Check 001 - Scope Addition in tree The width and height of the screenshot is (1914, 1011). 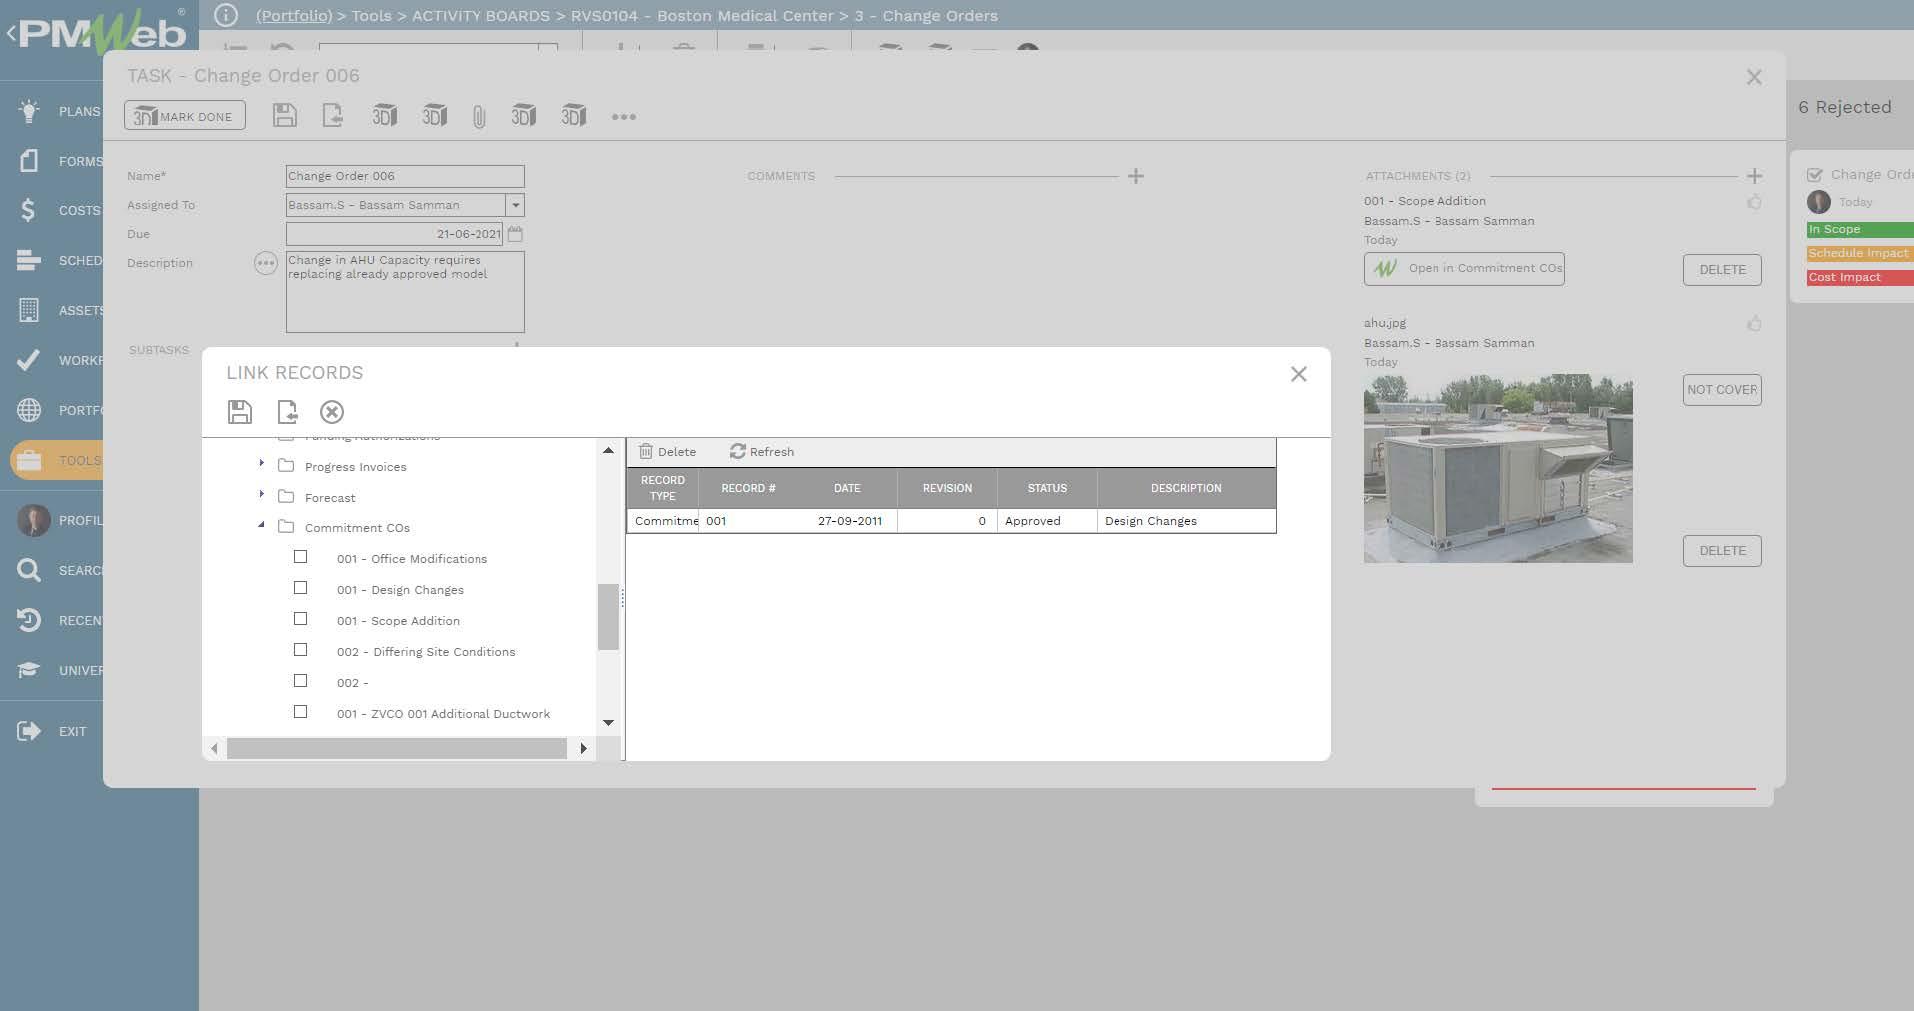pyautogui.click(x=300, y=619)
